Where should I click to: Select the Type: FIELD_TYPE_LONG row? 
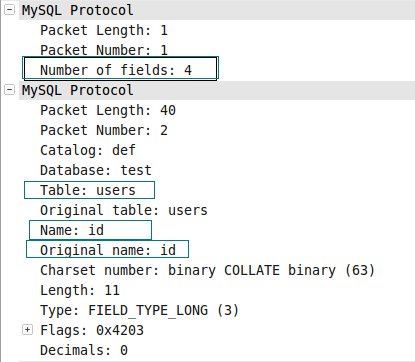click(x=140, y=310)
